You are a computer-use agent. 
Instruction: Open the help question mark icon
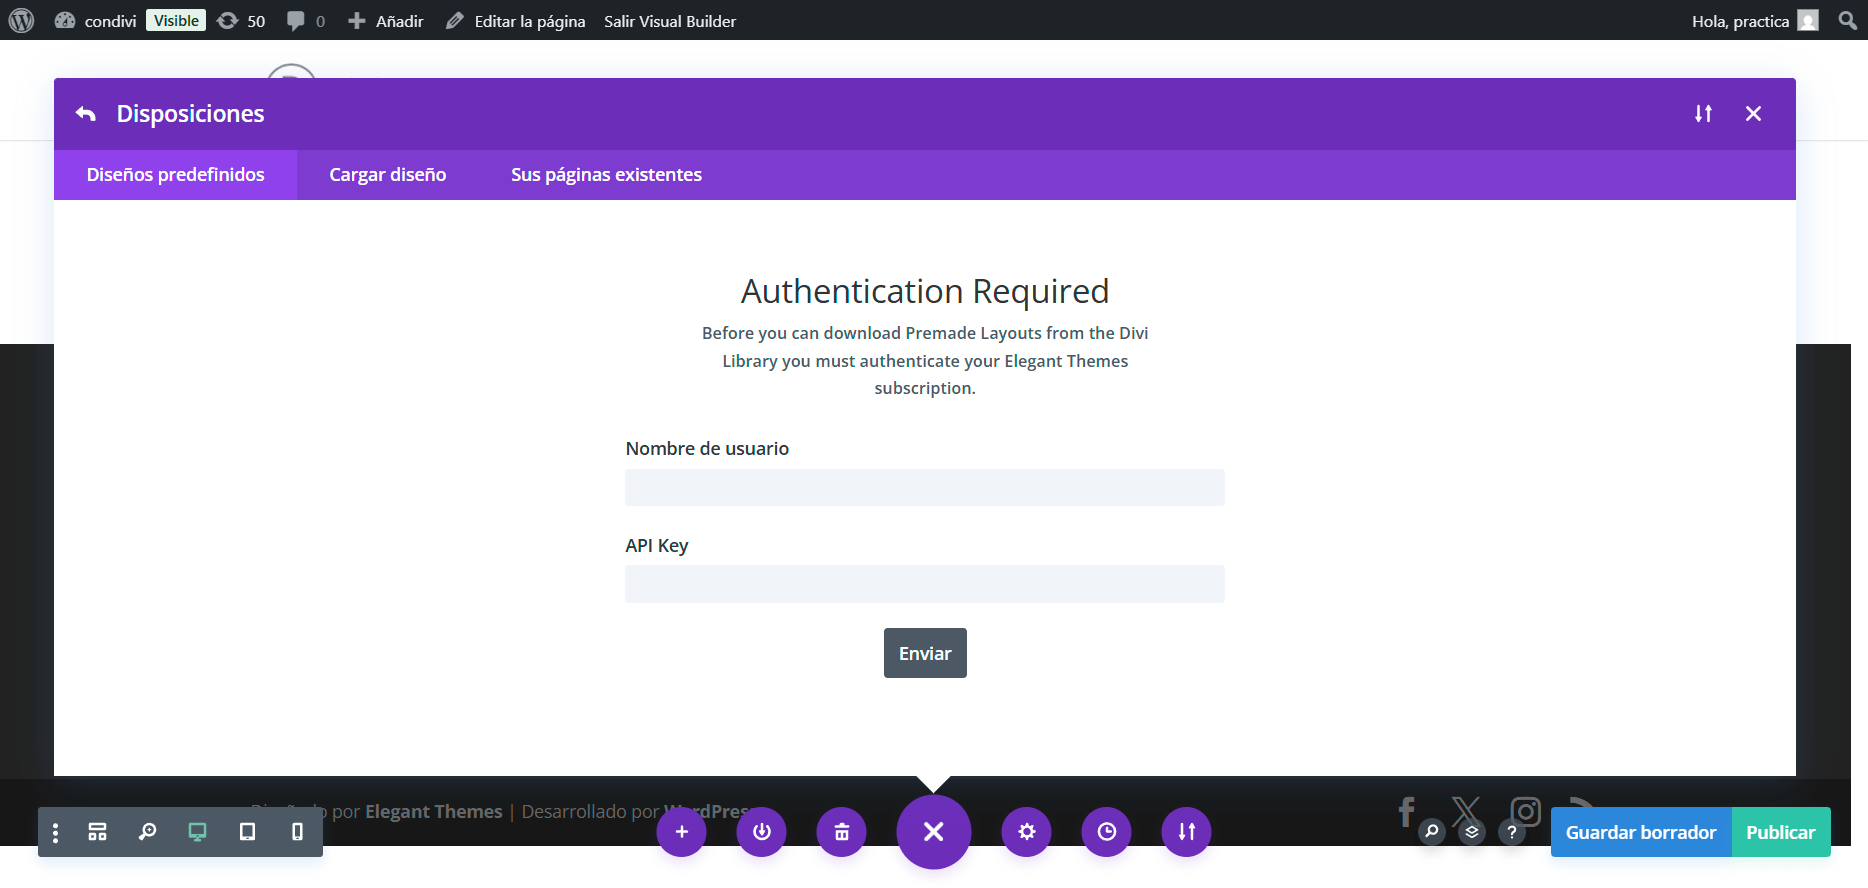click(1512, 831)
